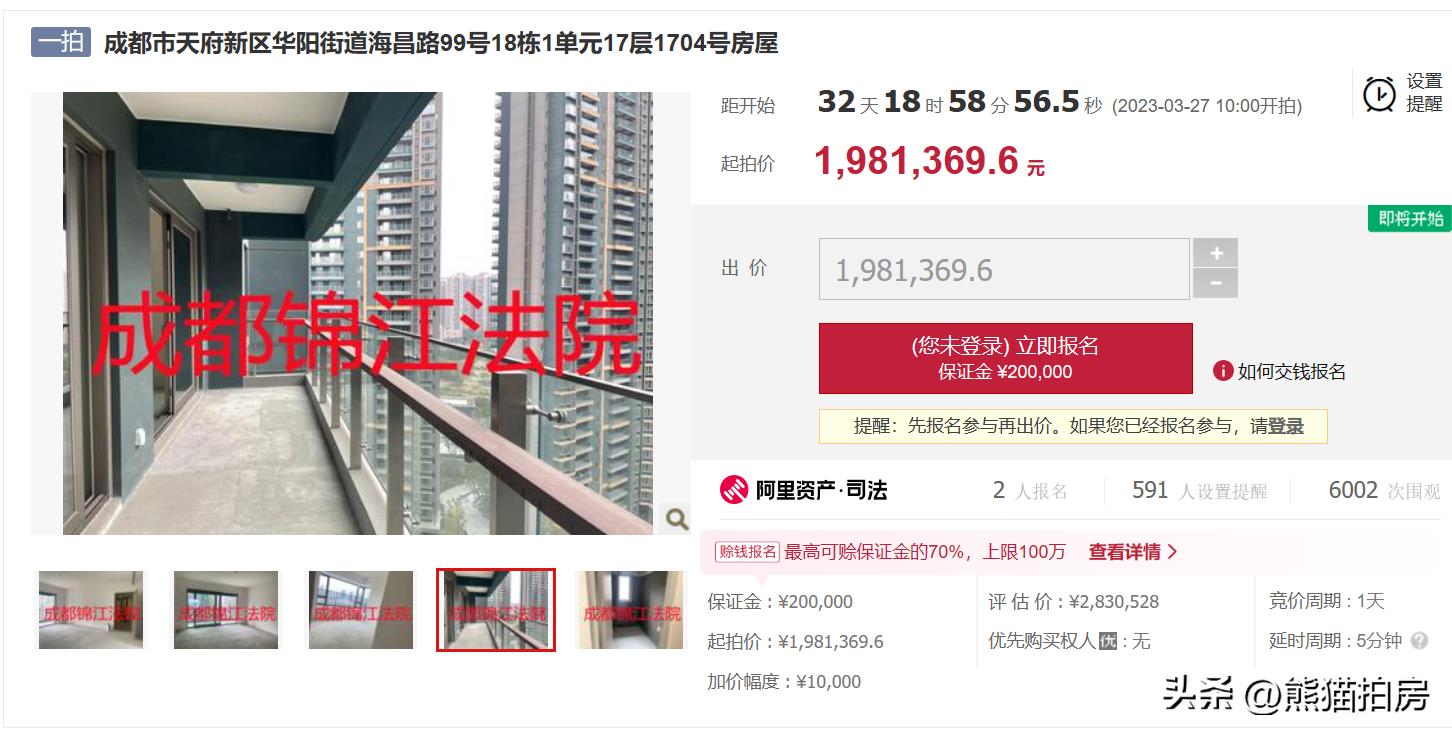
Task: Click the red 立即报名 registration button
Action: pyautogui.click(x=1005, y=358)
